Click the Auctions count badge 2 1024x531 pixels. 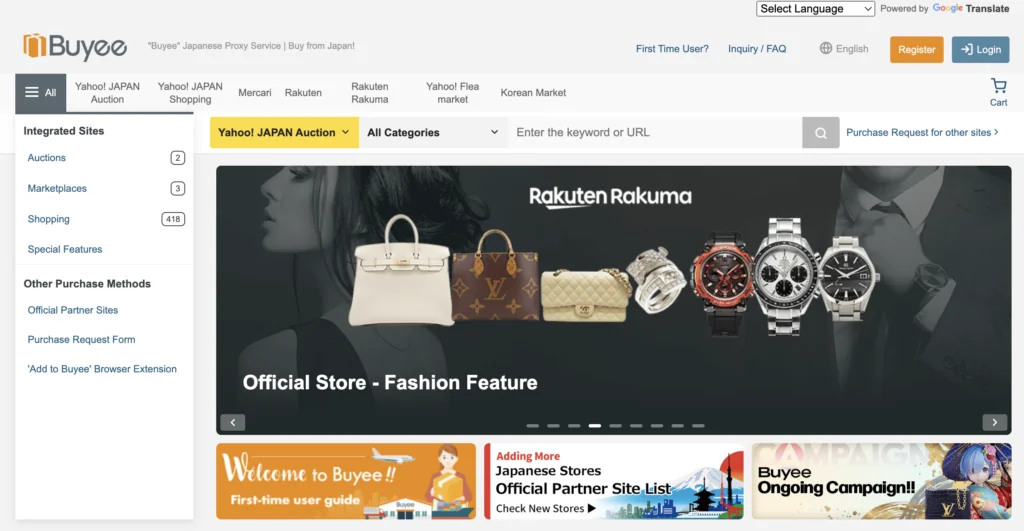coord(177,158)
